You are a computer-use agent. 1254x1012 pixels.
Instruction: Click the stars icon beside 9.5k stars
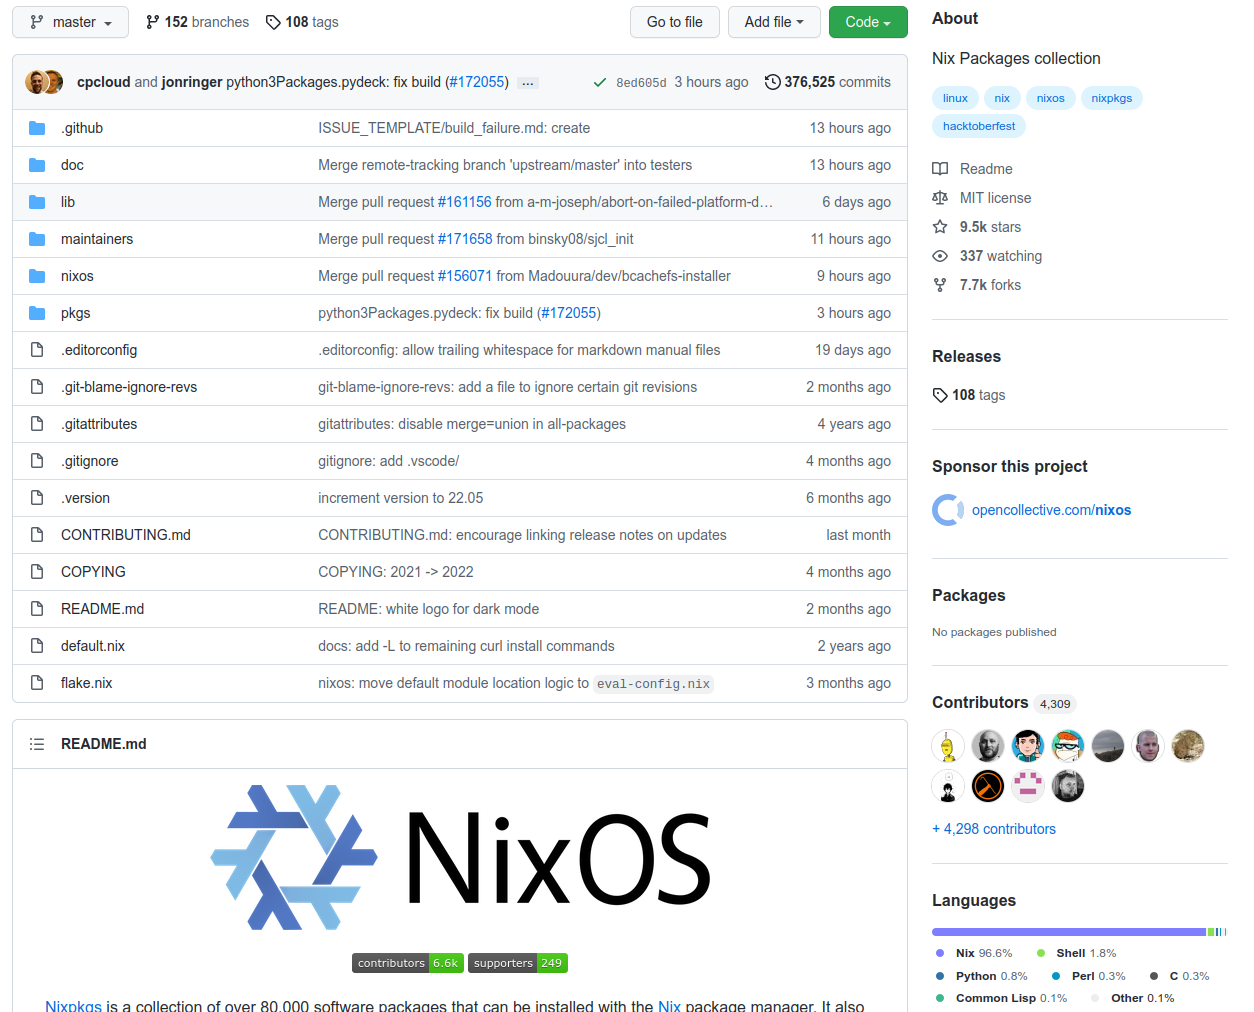[x=940, y=227]
